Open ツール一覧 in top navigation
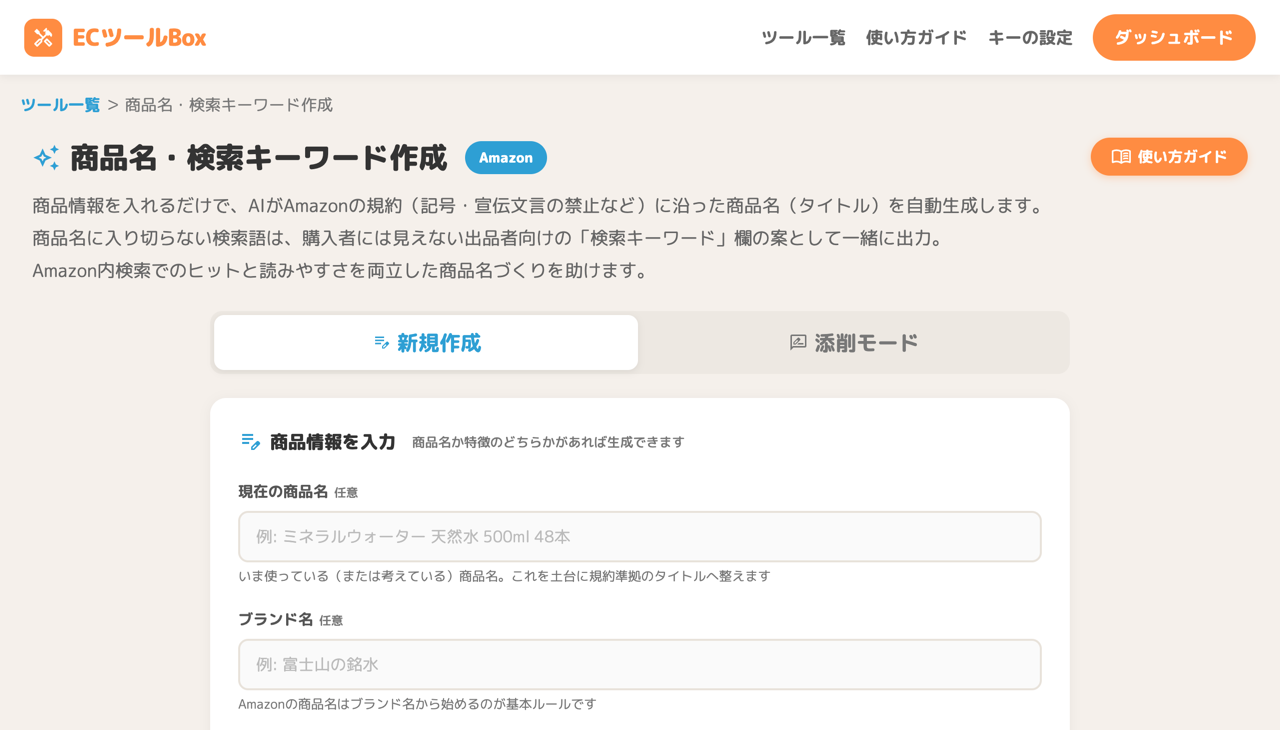 [x=803, y=38]
